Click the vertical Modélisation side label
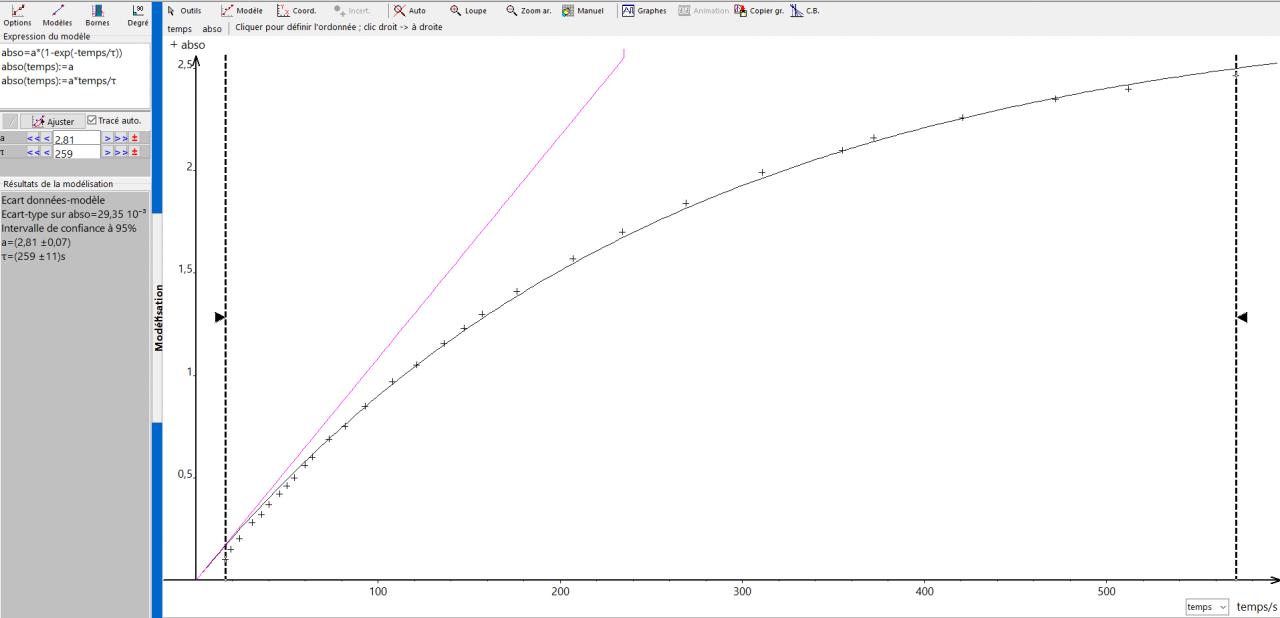 pyautogui.click(x=158, y=316)
